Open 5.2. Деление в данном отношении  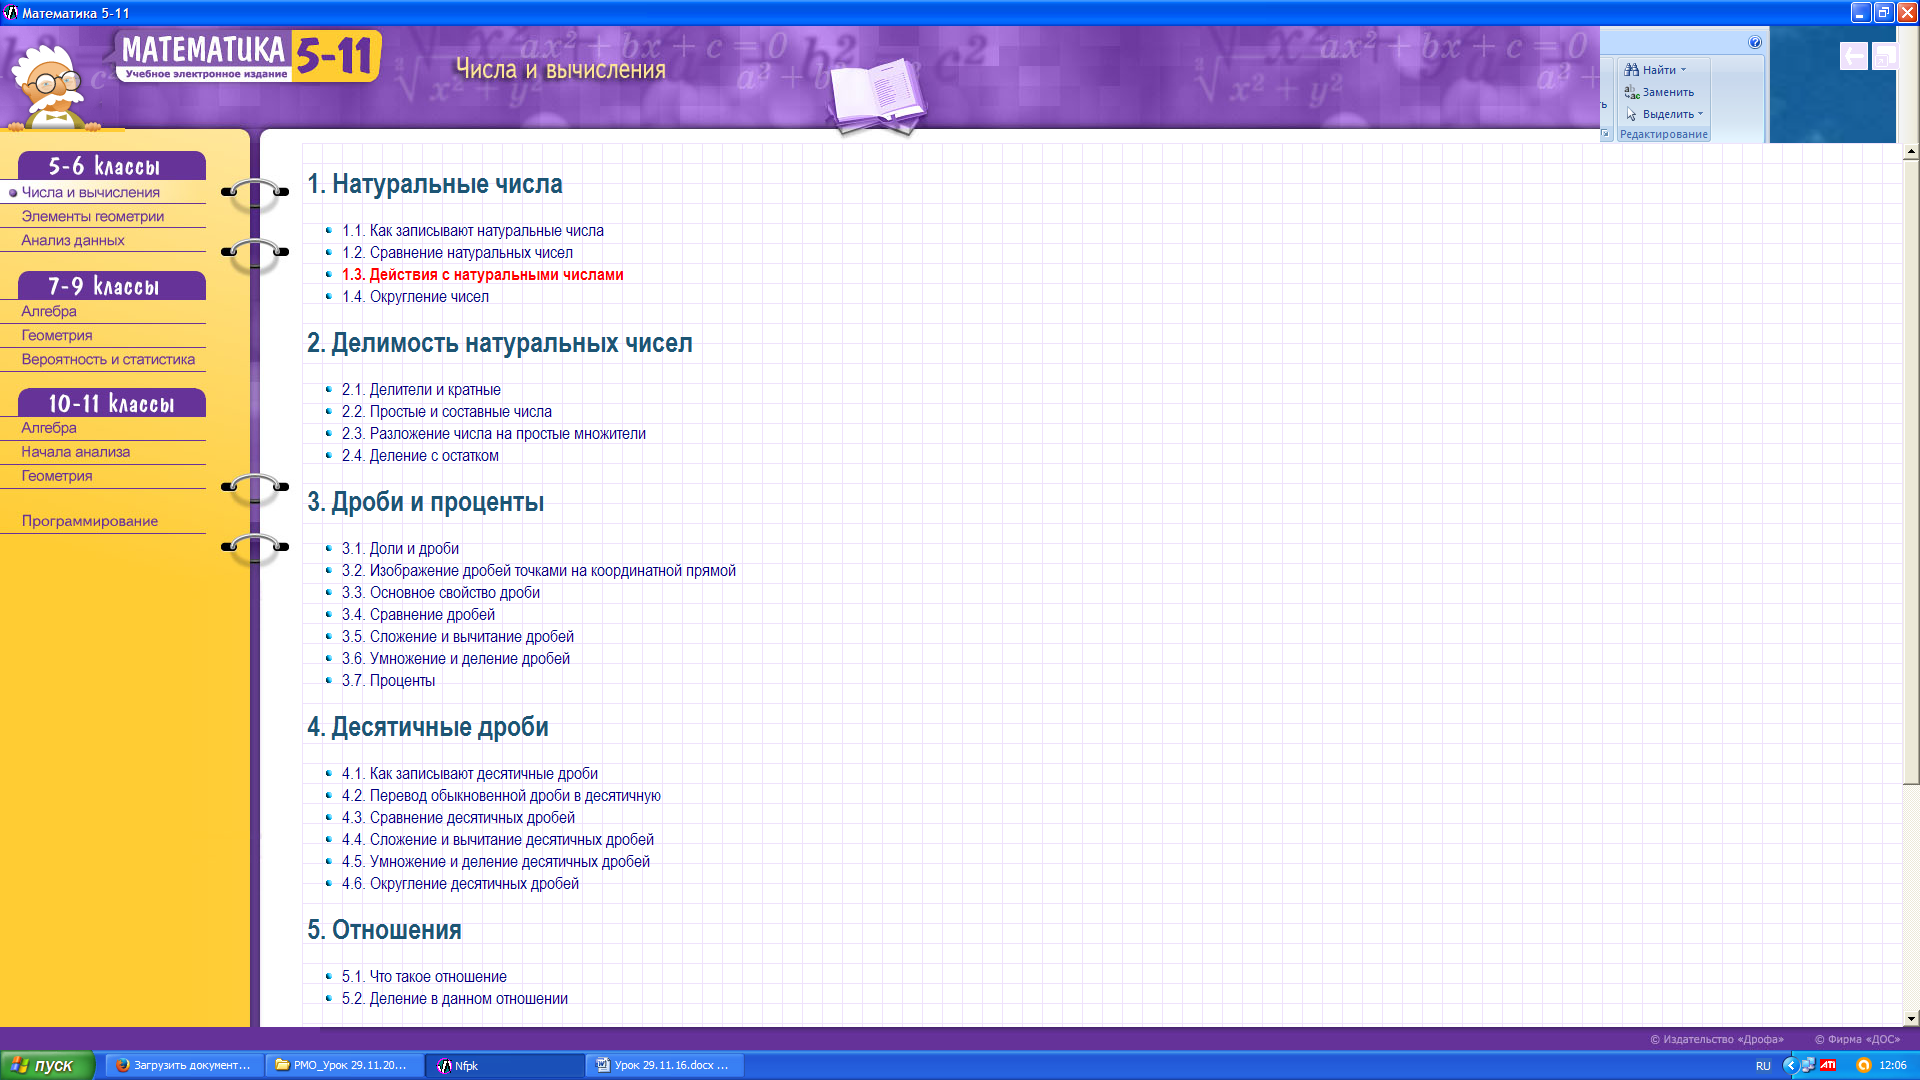point(455,998)
